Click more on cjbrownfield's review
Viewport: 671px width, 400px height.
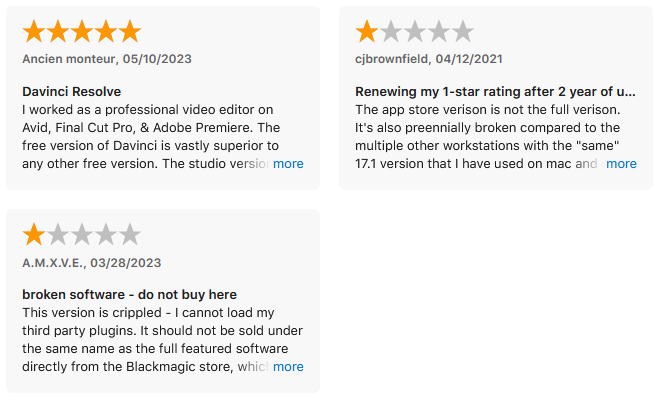pos(621,164)
